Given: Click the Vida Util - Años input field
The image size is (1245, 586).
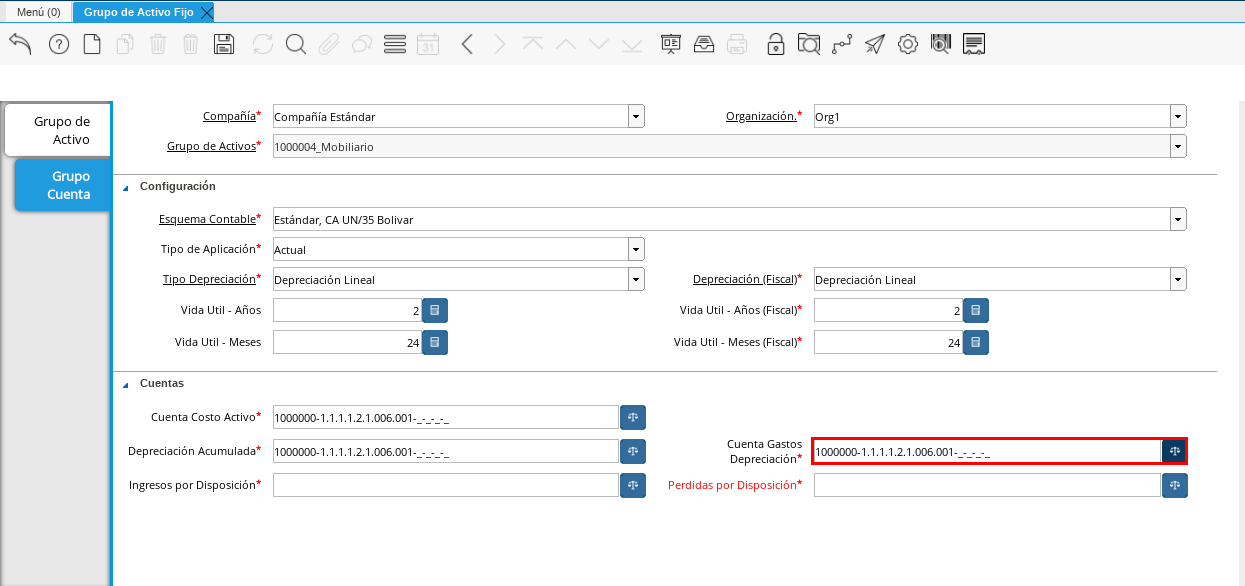Looking at the screenshot, I should (347, 311).
